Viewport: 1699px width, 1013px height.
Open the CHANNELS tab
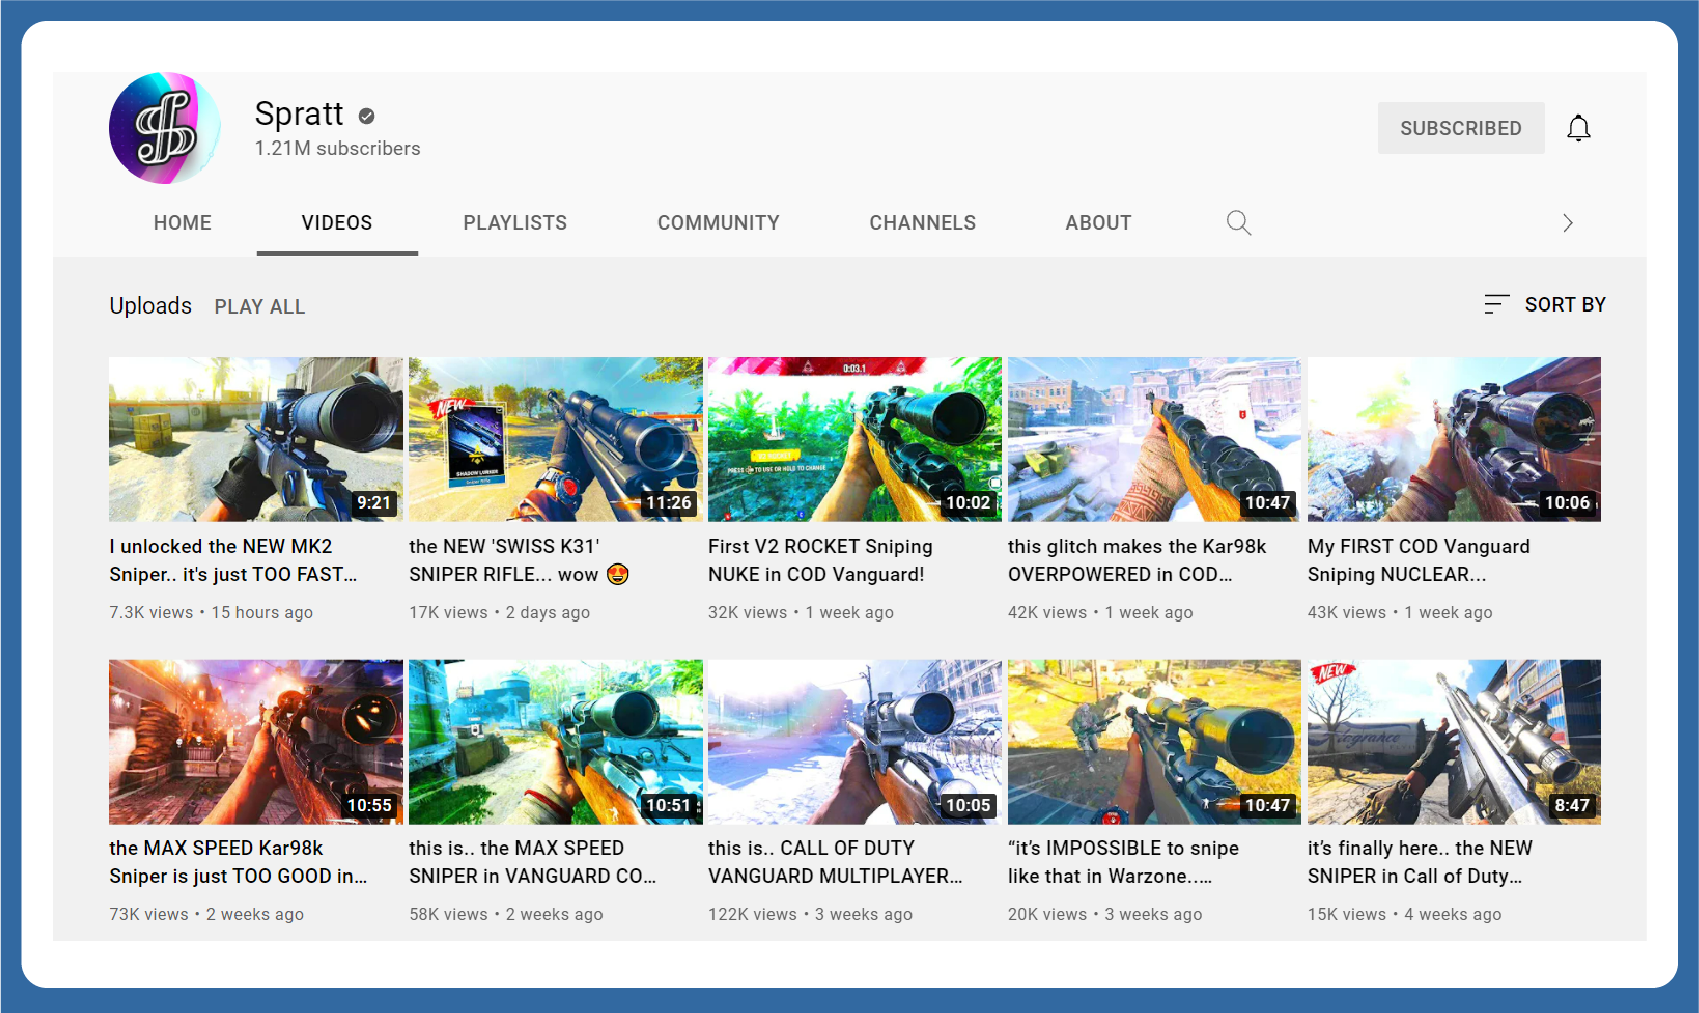922,223
